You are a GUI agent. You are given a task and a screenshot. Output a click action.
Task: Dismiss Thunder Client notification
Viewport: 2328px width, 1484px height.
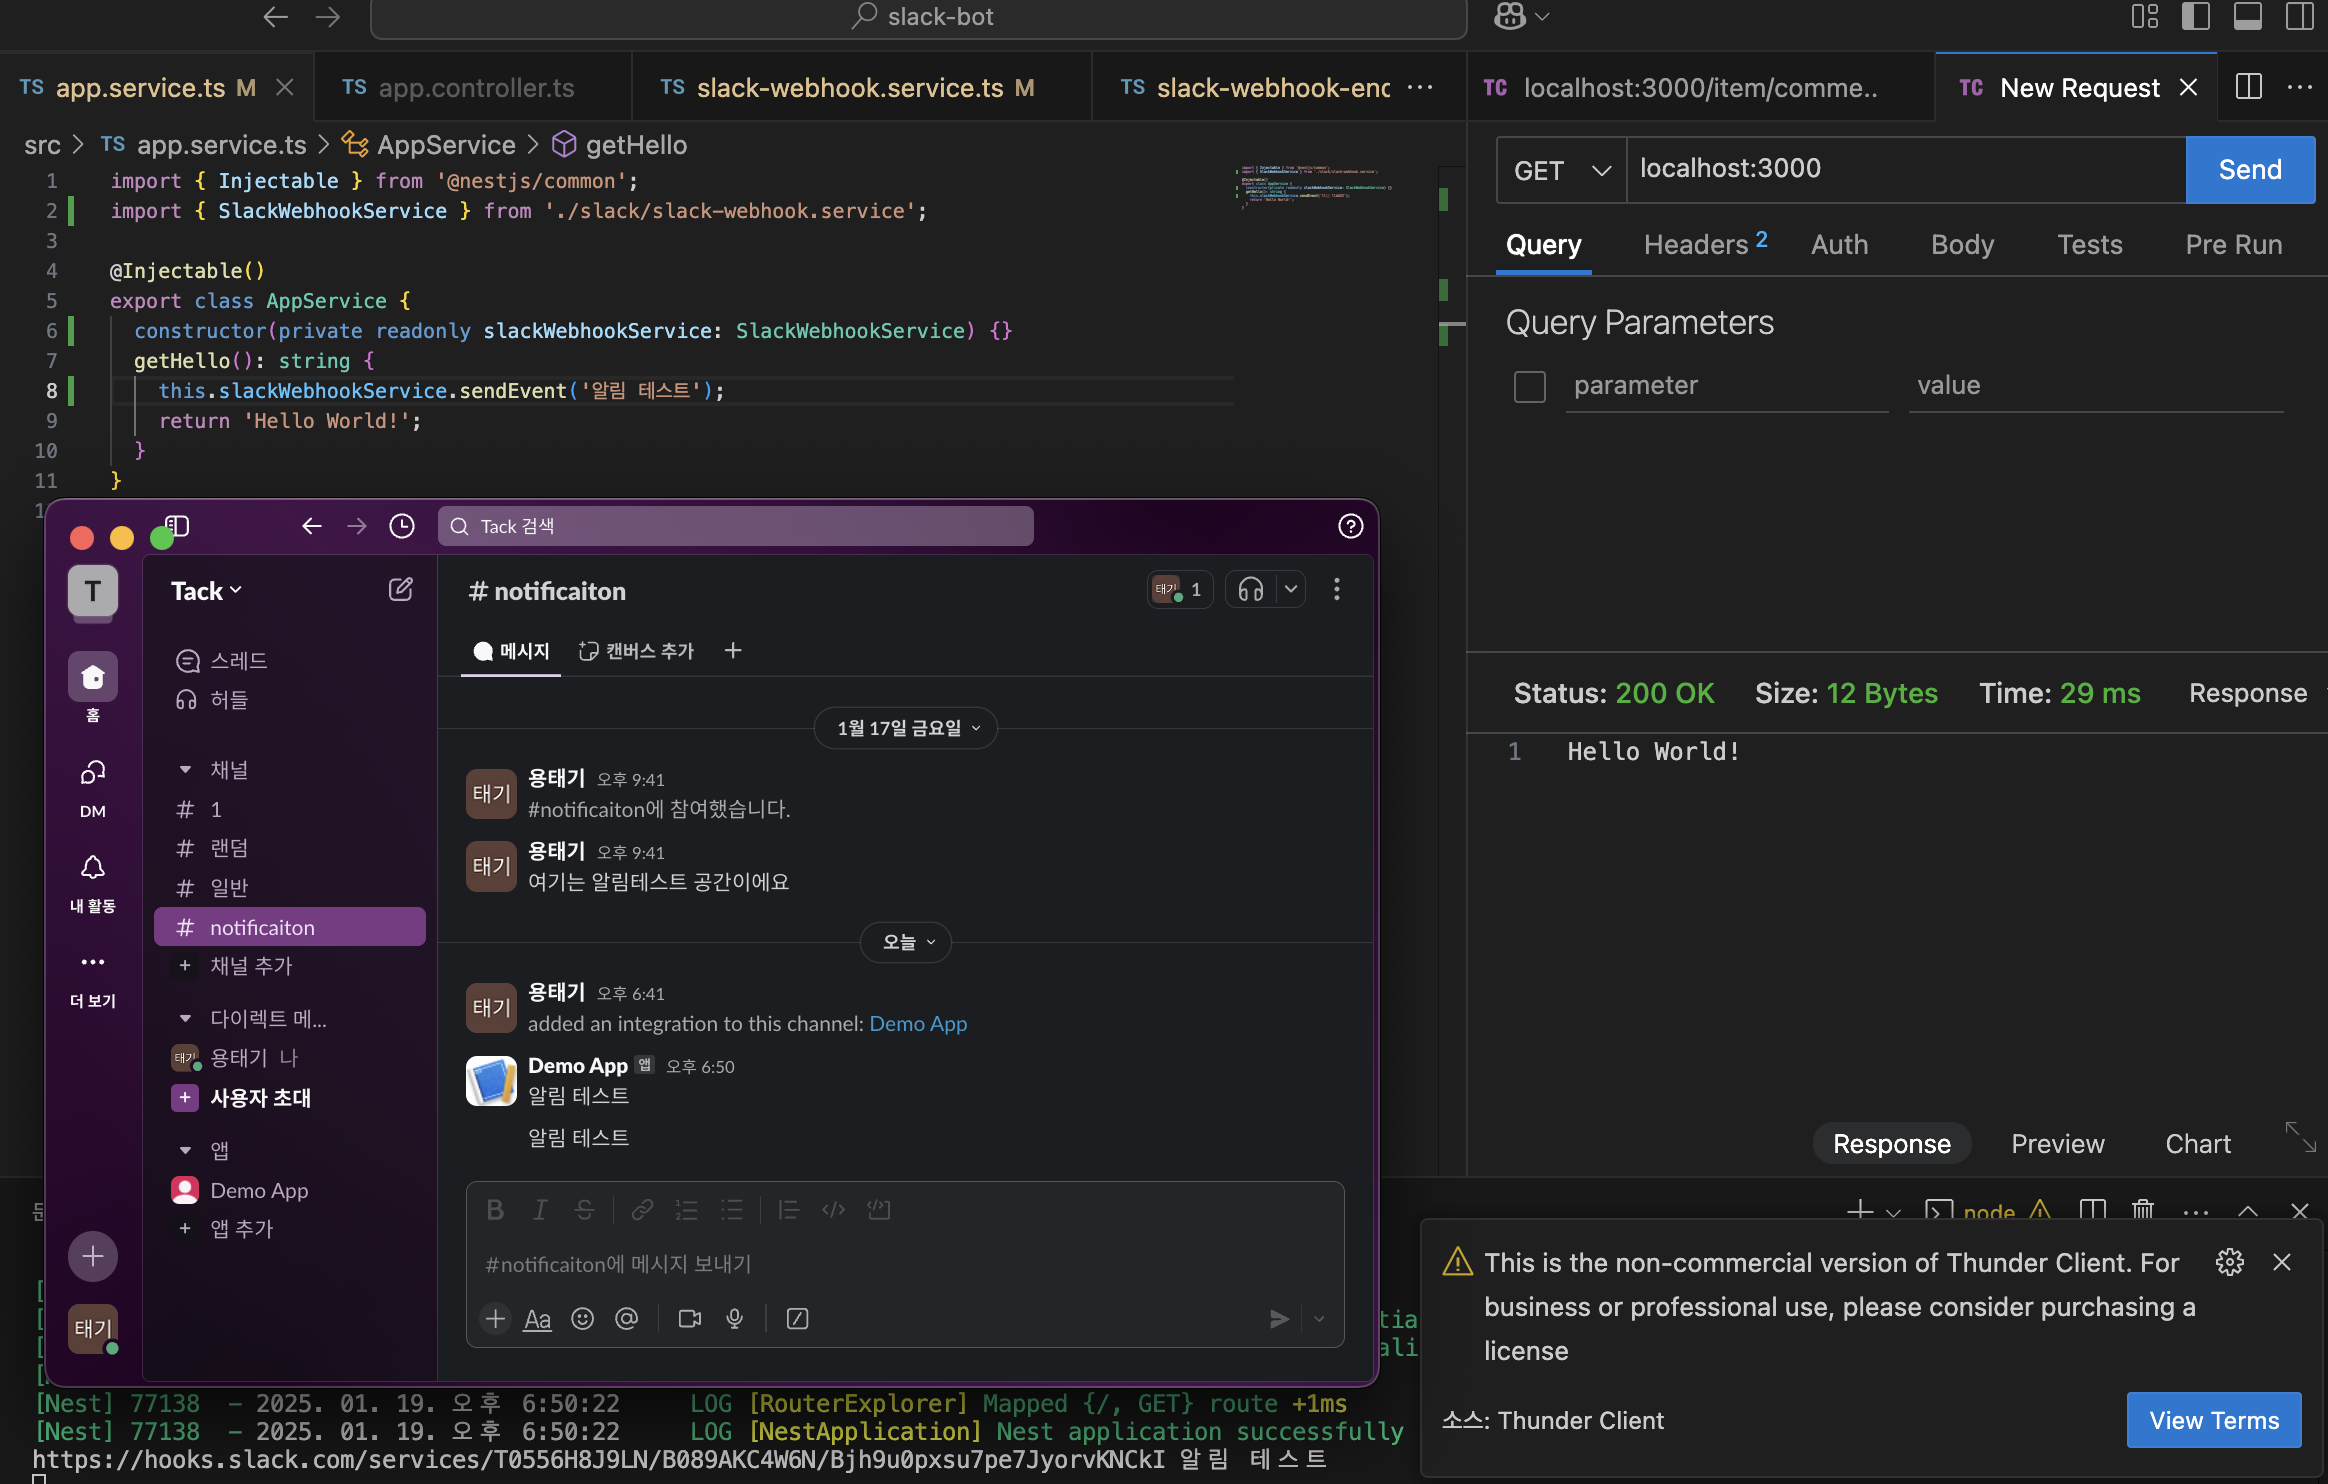(2282, 1262)
